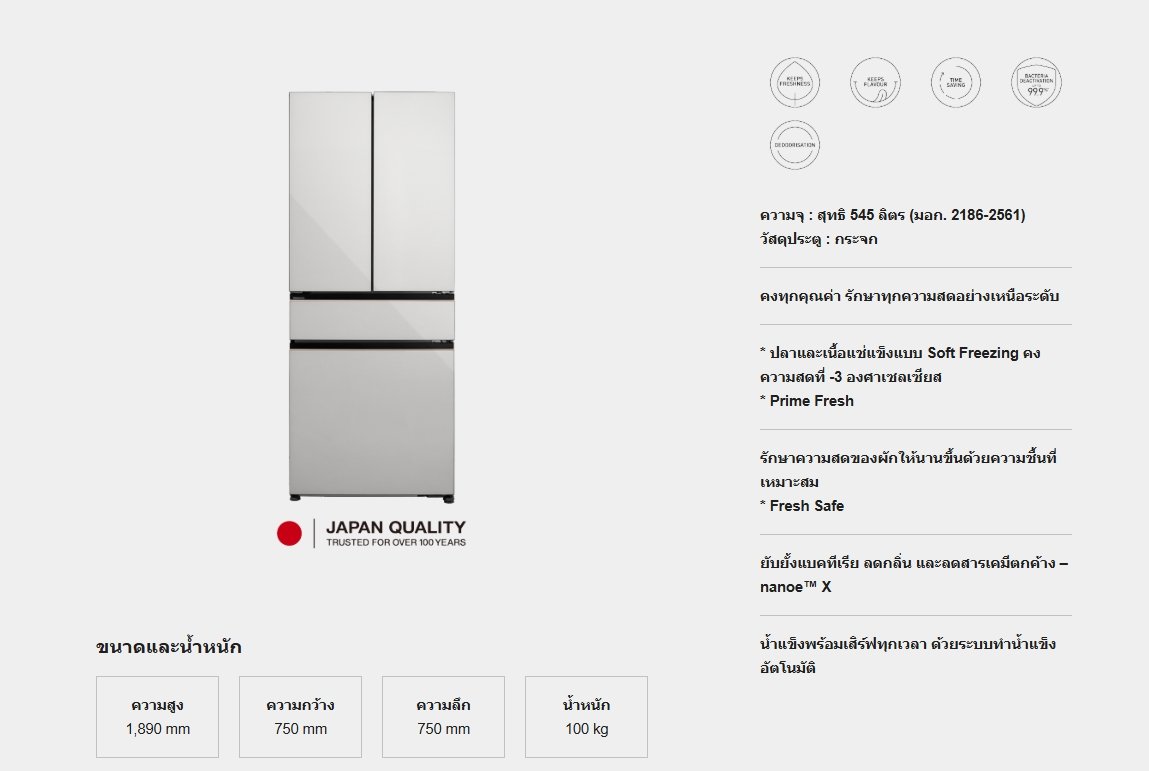Click the Keeps Flavour feature icon

[x=875, y=83]
